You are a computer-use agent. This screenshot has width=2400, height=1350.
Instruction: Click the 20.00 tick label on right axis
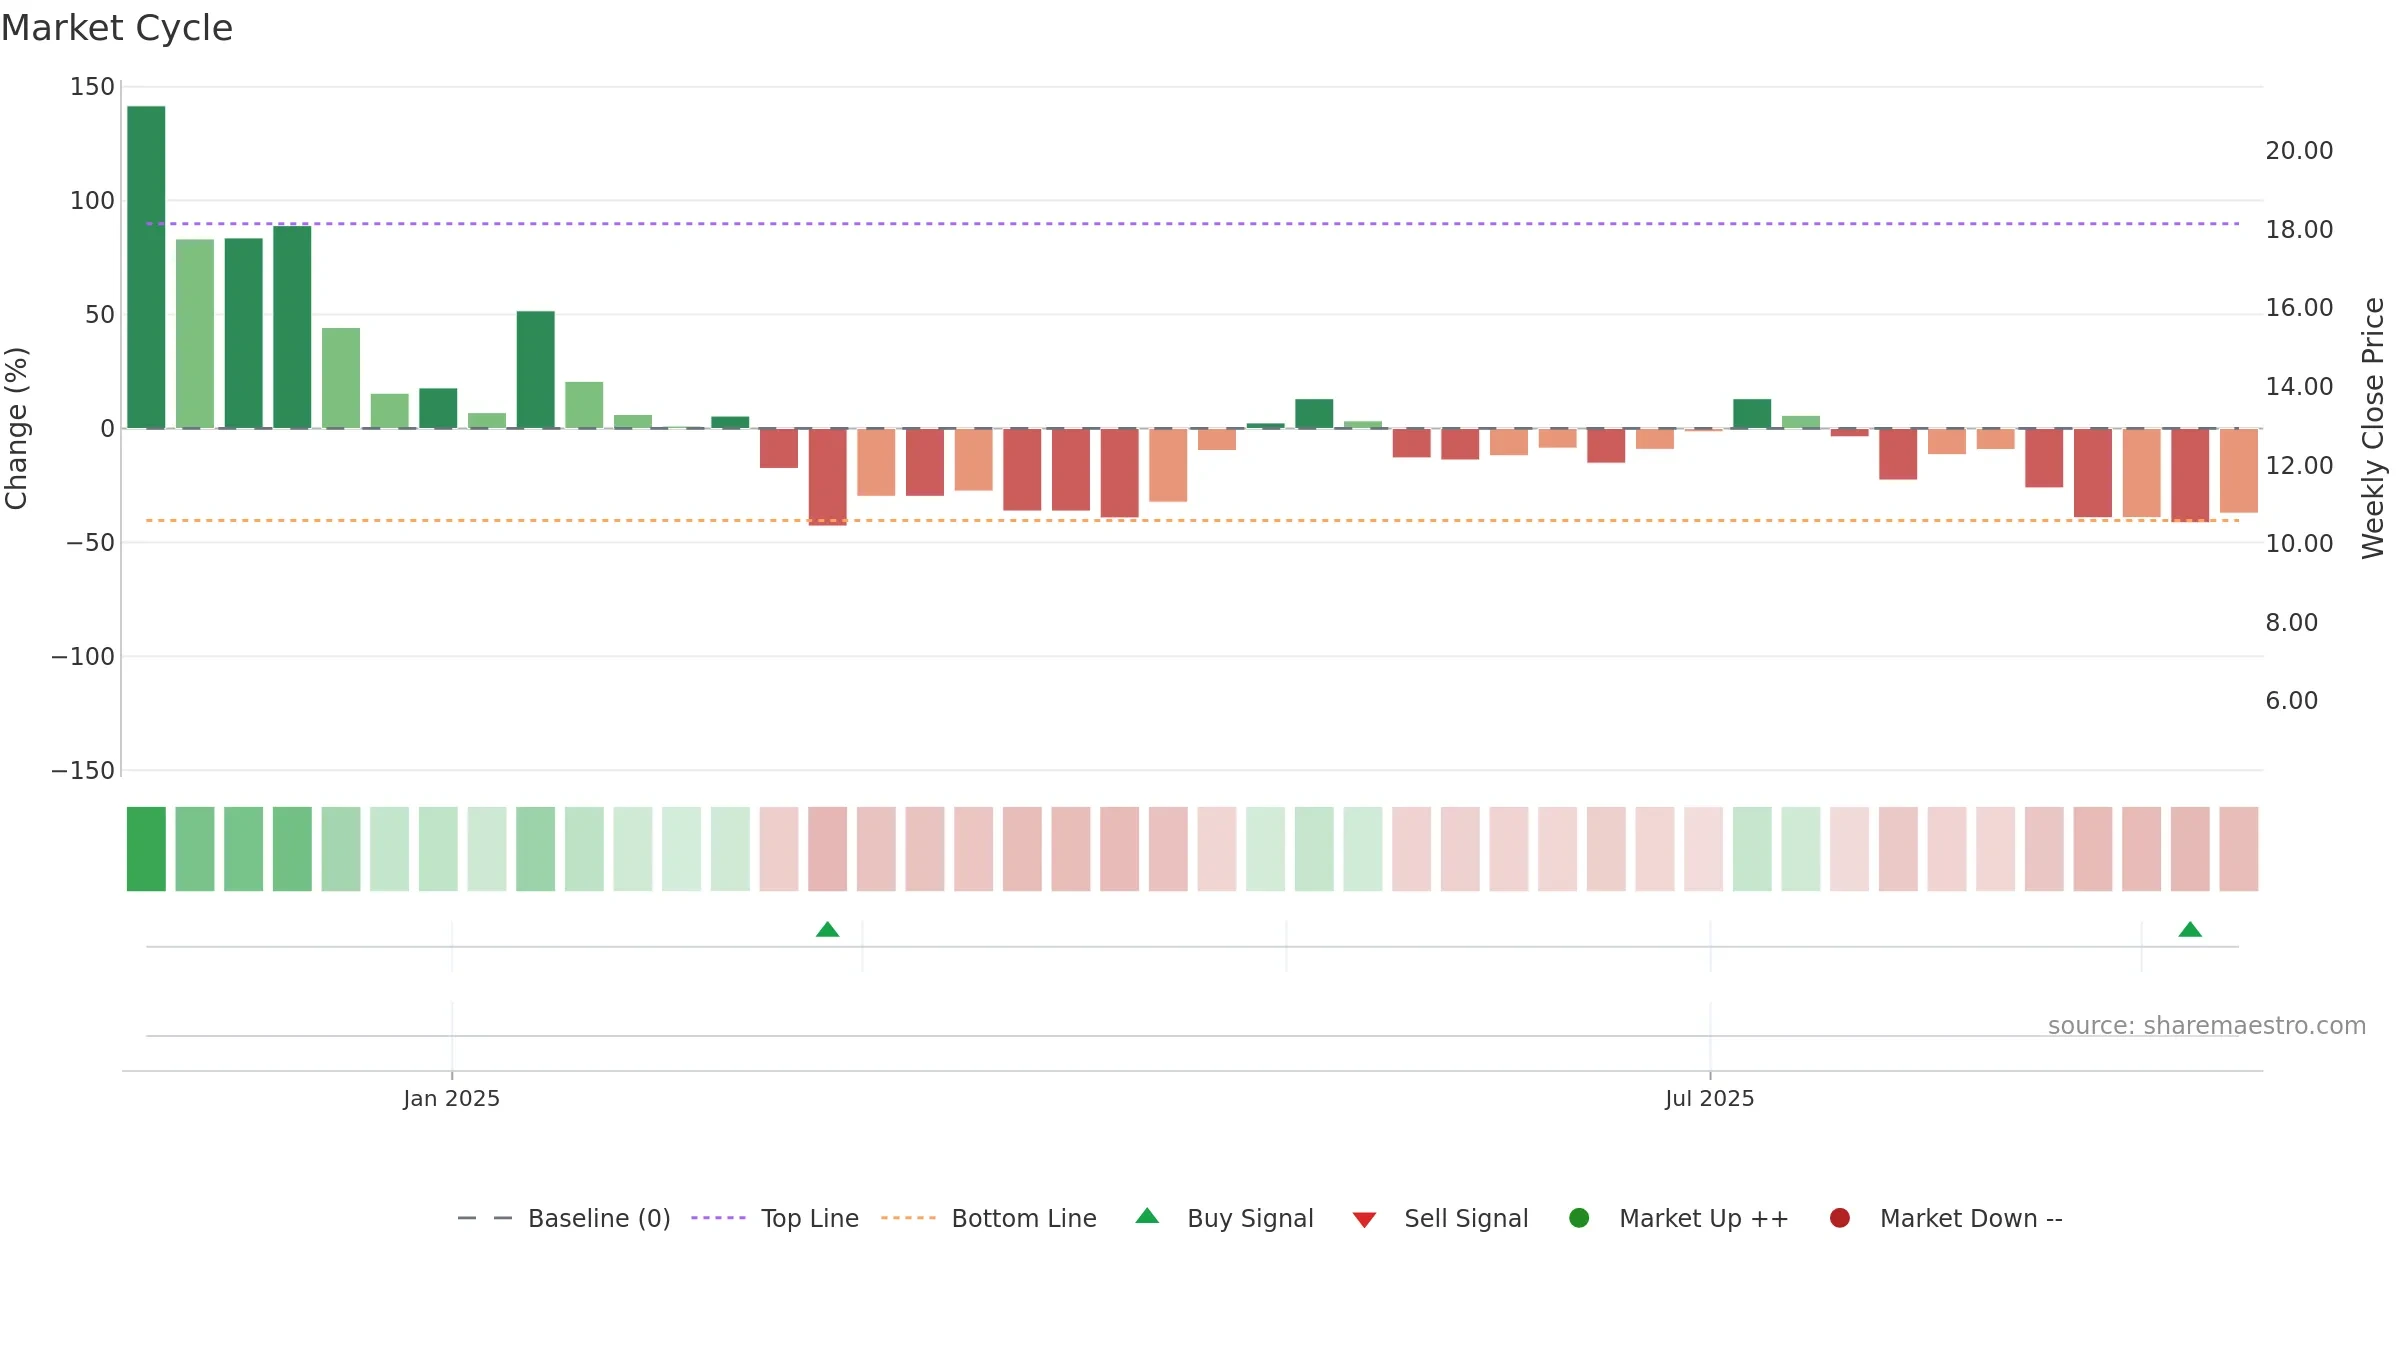click(x=2299, y=151)
